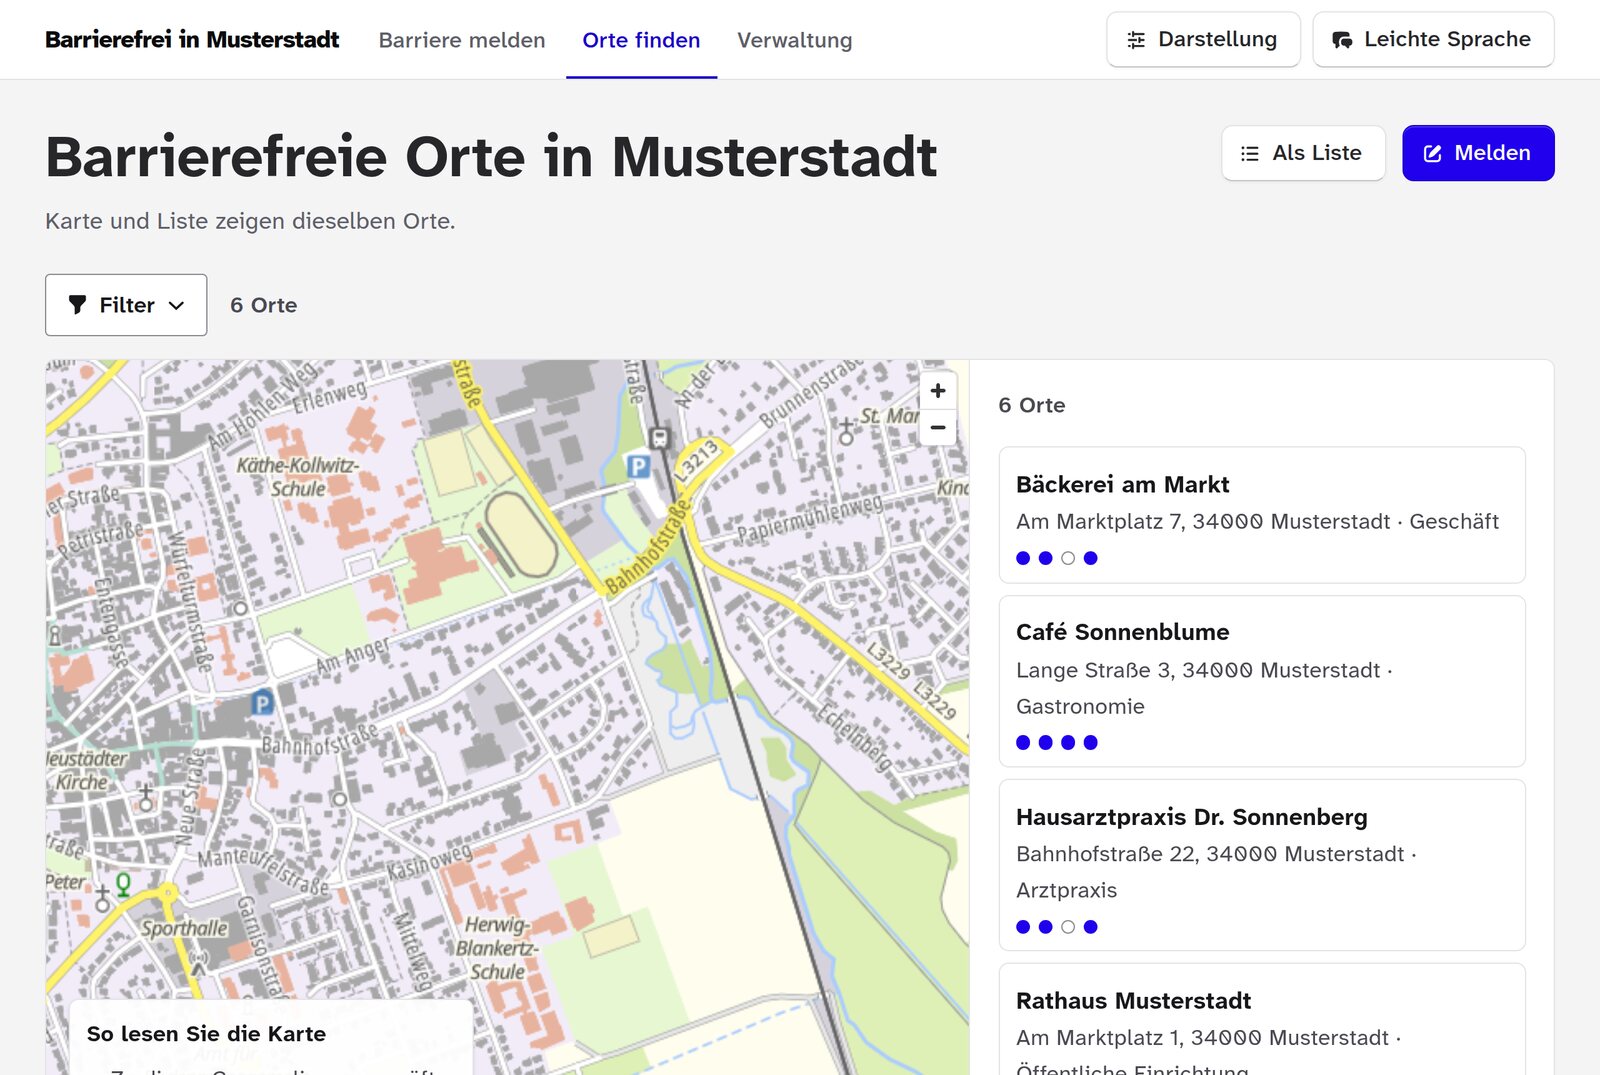Click the Sporthalle label on map
The image size is (1600, 1075).
[184, 928]
